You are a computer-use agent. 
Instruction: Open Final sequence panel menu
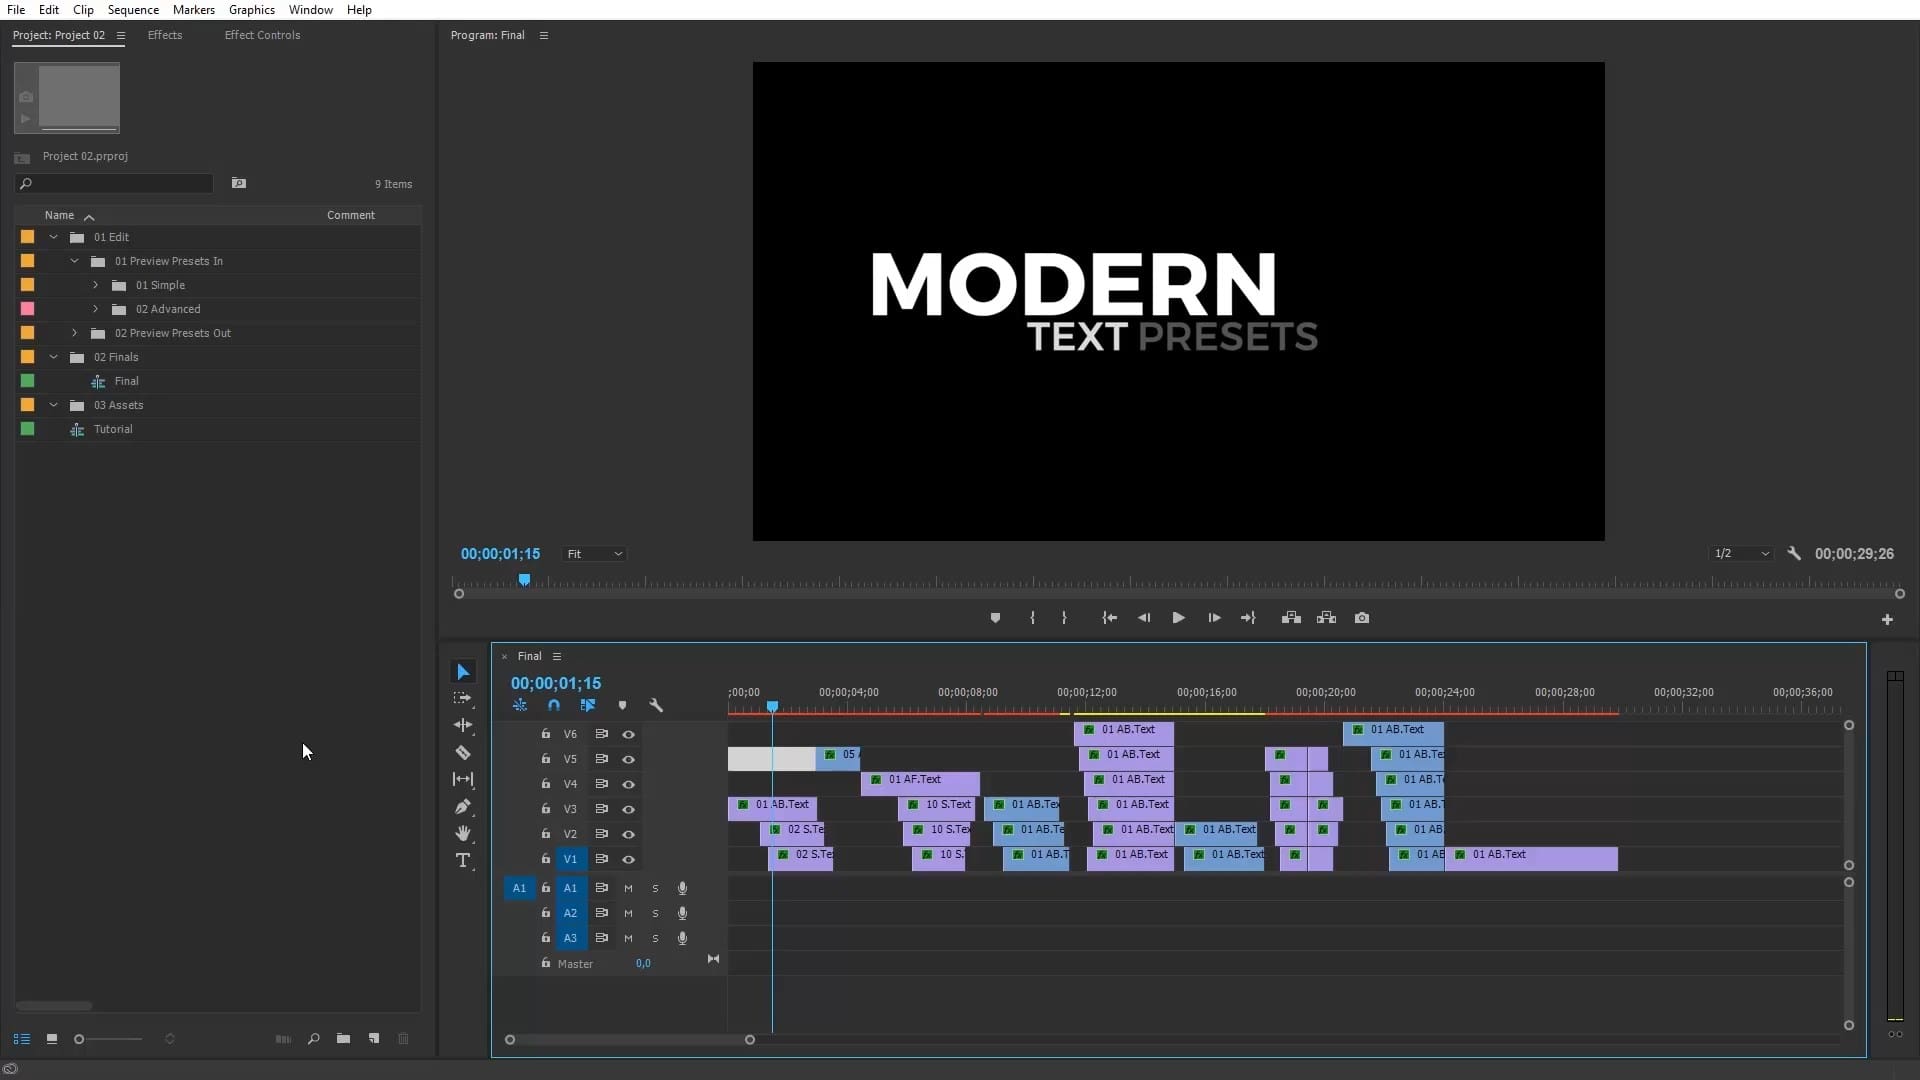coord(557,656)
